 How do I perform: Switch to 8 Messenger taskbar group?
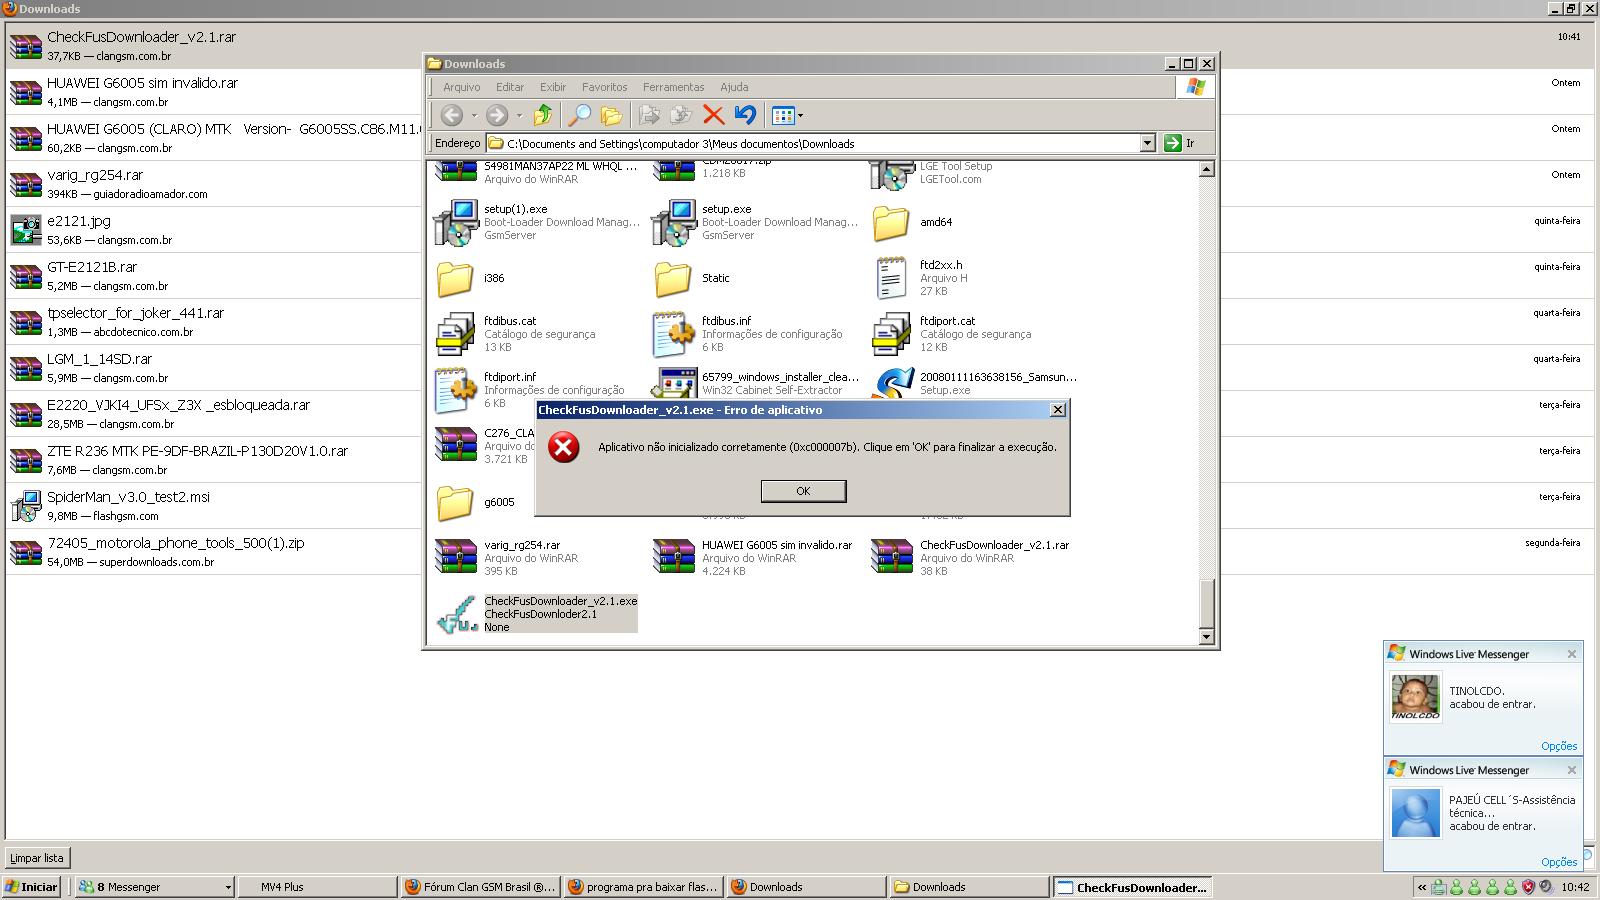[x=155, y=887]
